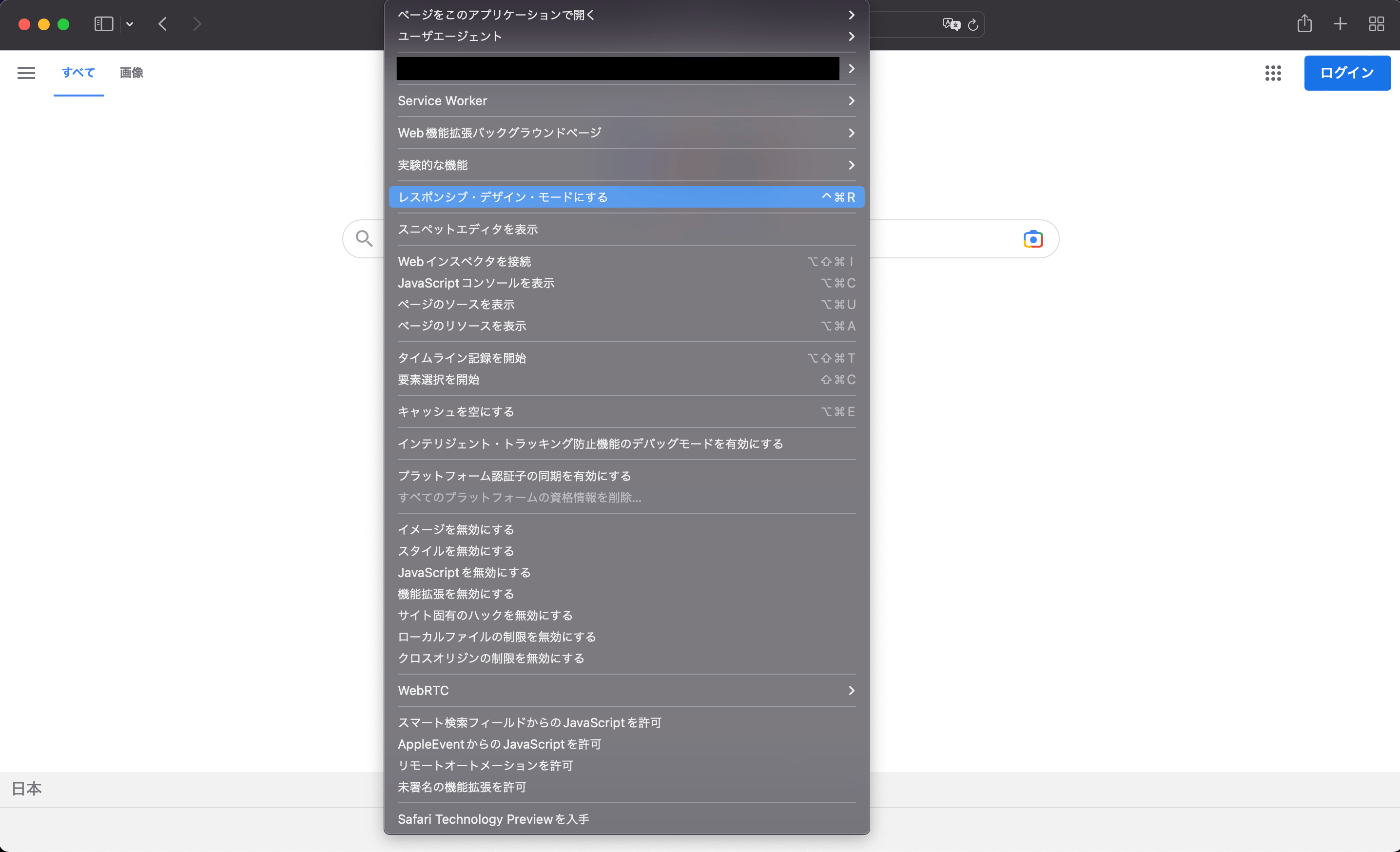Open JavaScriptコンソールを表示

click(627, 283)
